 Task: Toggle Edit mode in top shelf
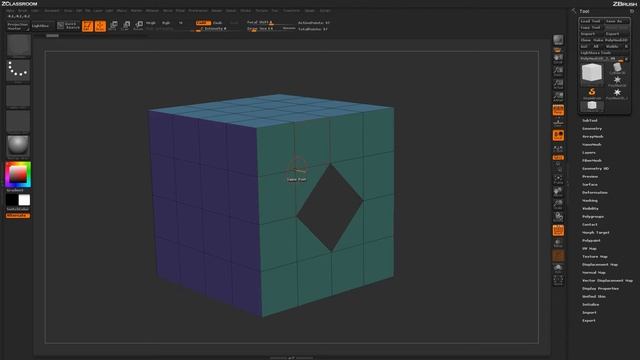point(87,26)
